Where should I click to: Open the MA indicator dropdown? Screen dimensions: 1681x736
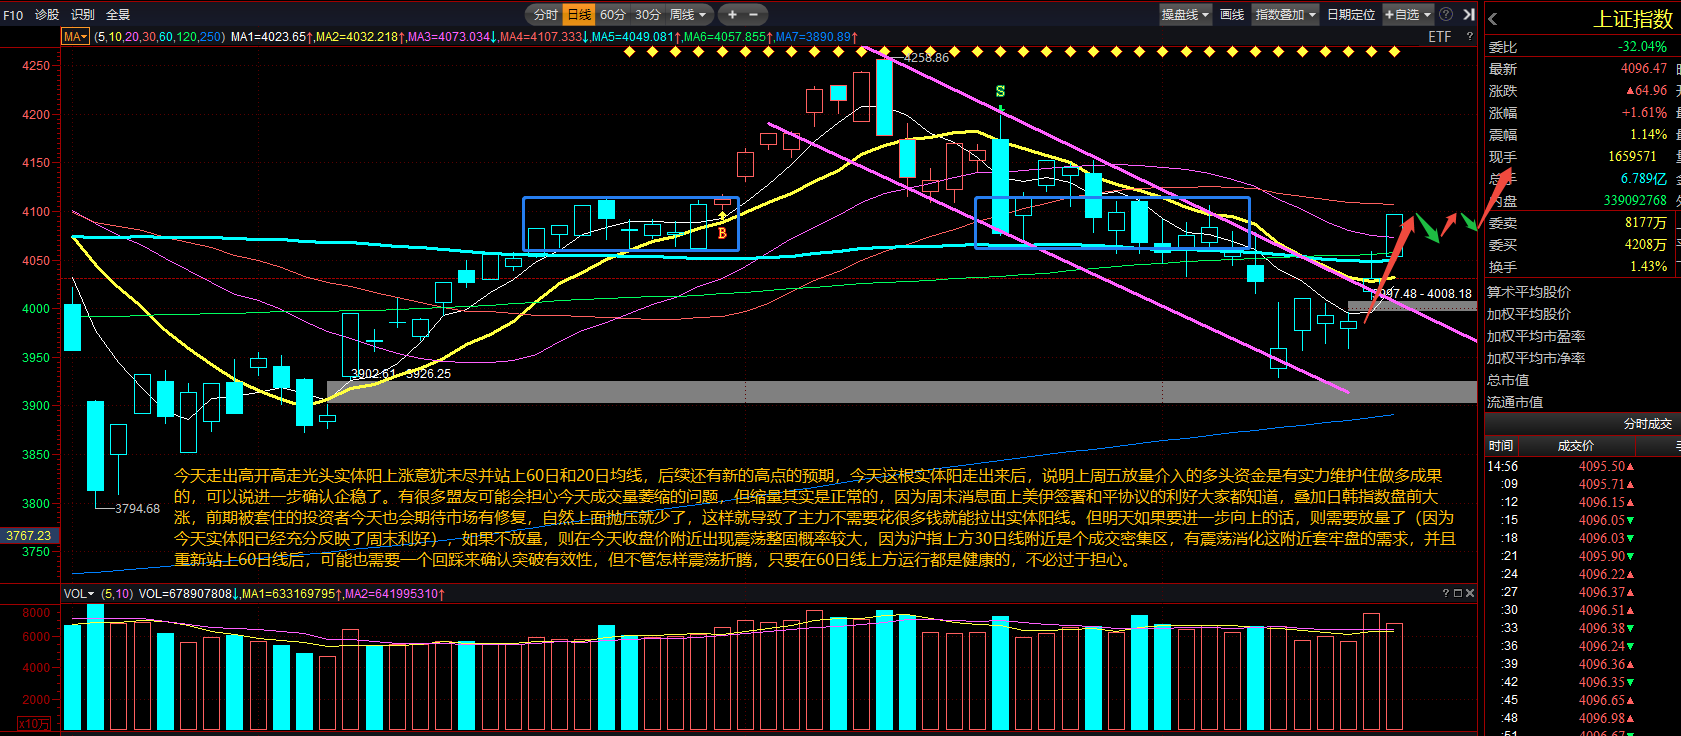76,36
